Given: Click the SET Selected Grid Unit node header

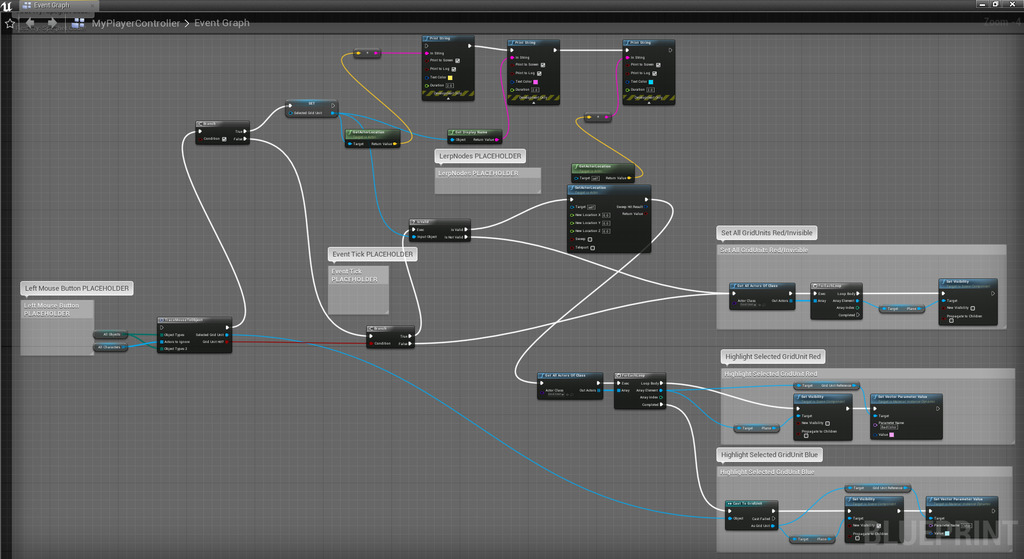Looking at the screenshot, I should point(311,103).
